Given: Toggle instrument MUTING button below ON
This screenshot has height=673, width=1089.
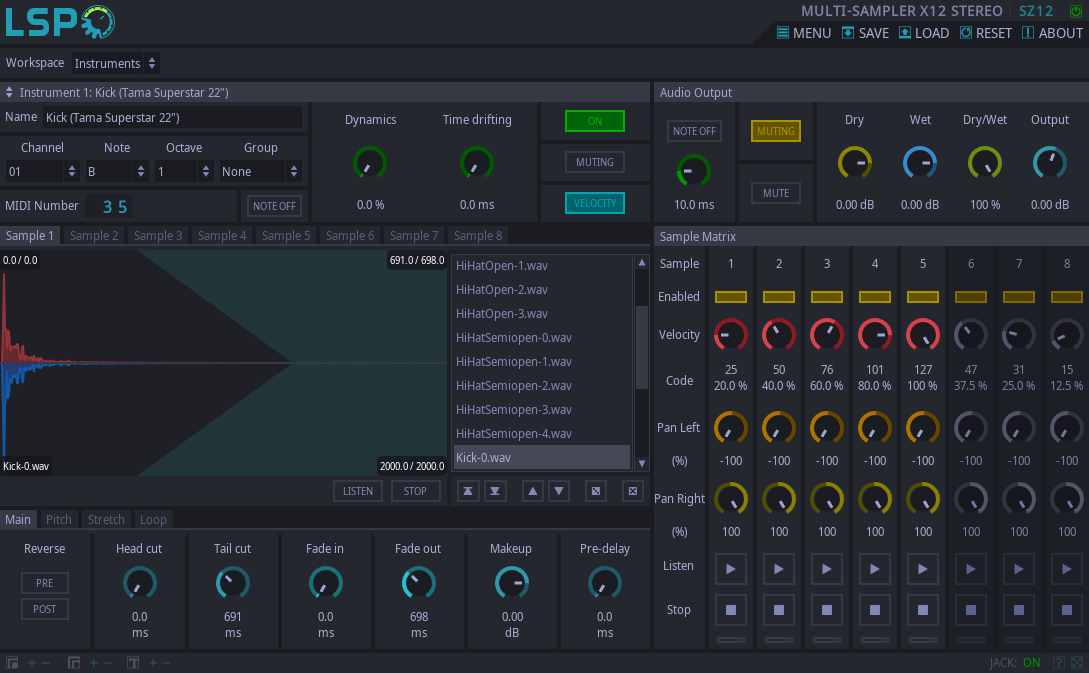Looking at the screenshot, I should (595, 162).
